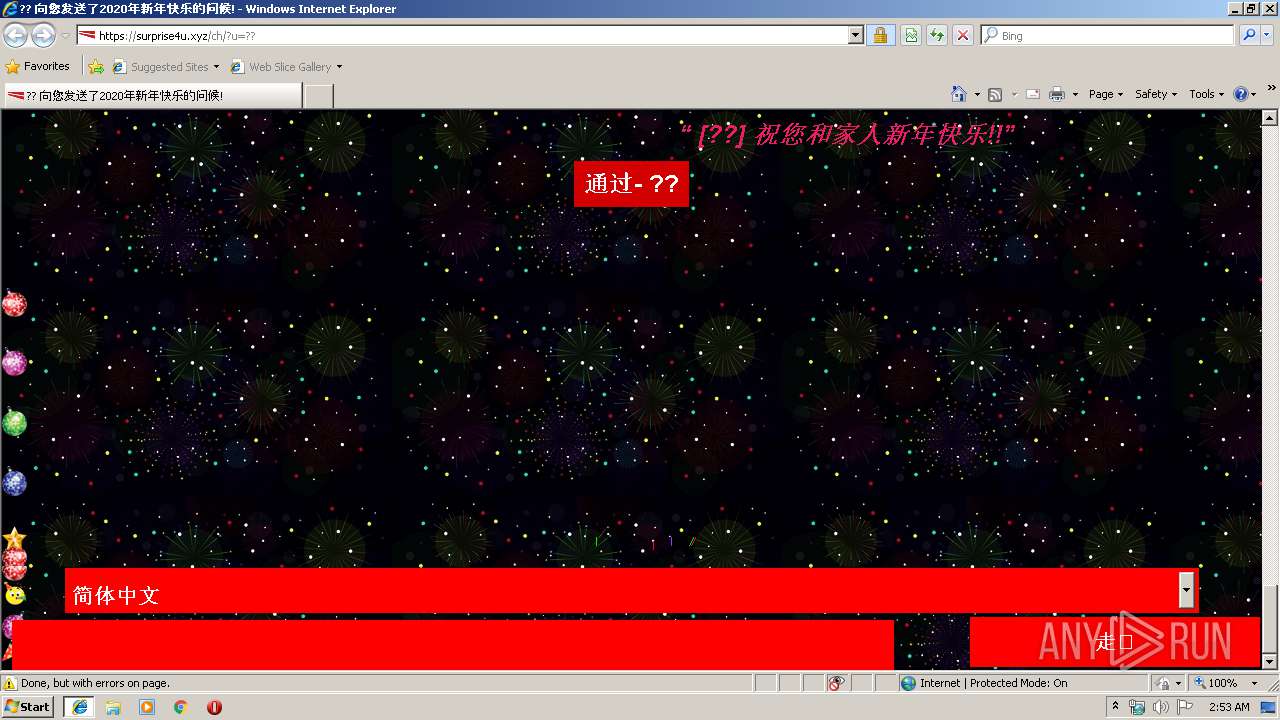The image size is (1280, 720).
Task: Go to the home page via Home icon
Action: click(x=959, y=94)
